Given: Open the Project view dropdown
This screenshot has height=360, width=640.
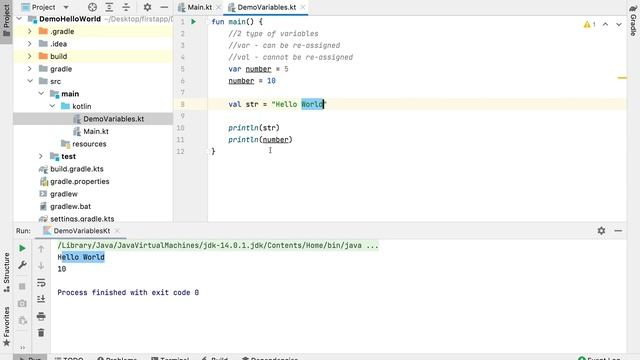Looking at the screenshot, I should click(x=66, y=7).
